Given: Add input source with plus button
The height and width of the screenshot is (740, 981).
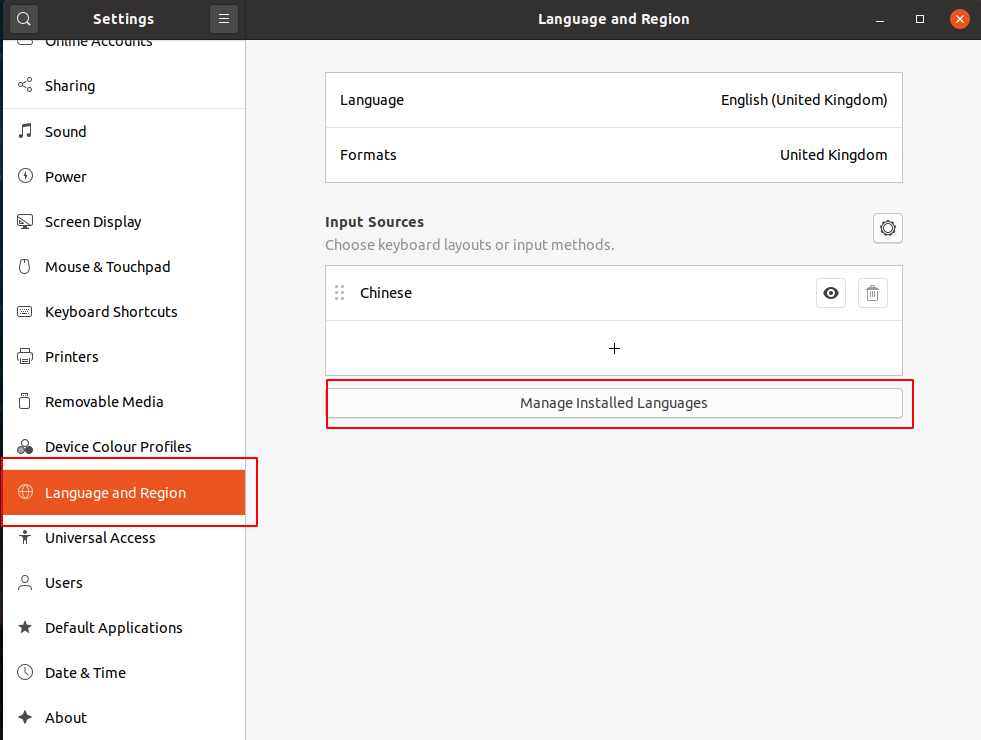Looking at the screenshot, I should (x=614, y=348).
